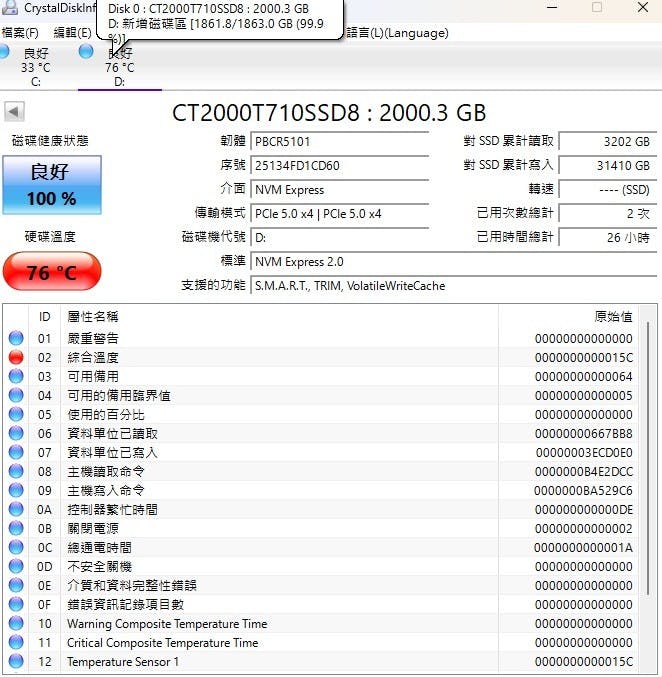Click the firmware field PBCR5101
The height and width of the screenshot is (677, 662).
coord(339,142)
